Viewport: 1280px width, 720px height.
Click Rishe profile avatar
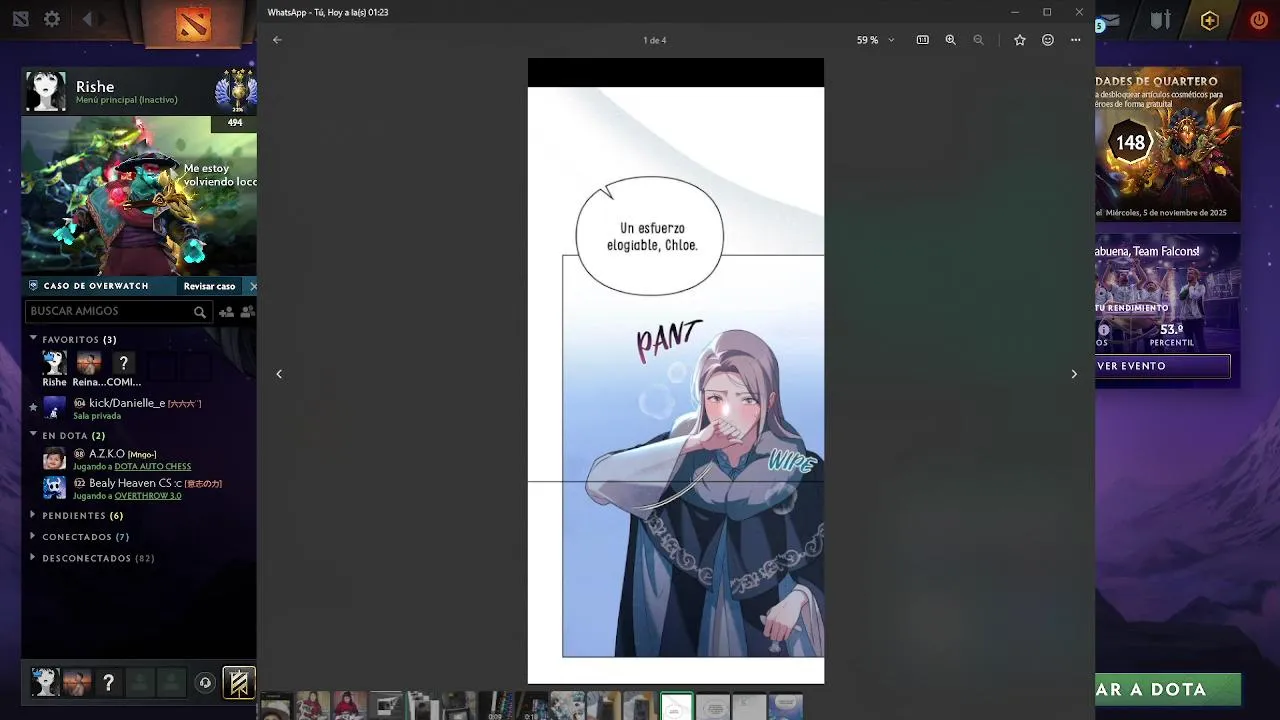[45, 91]
